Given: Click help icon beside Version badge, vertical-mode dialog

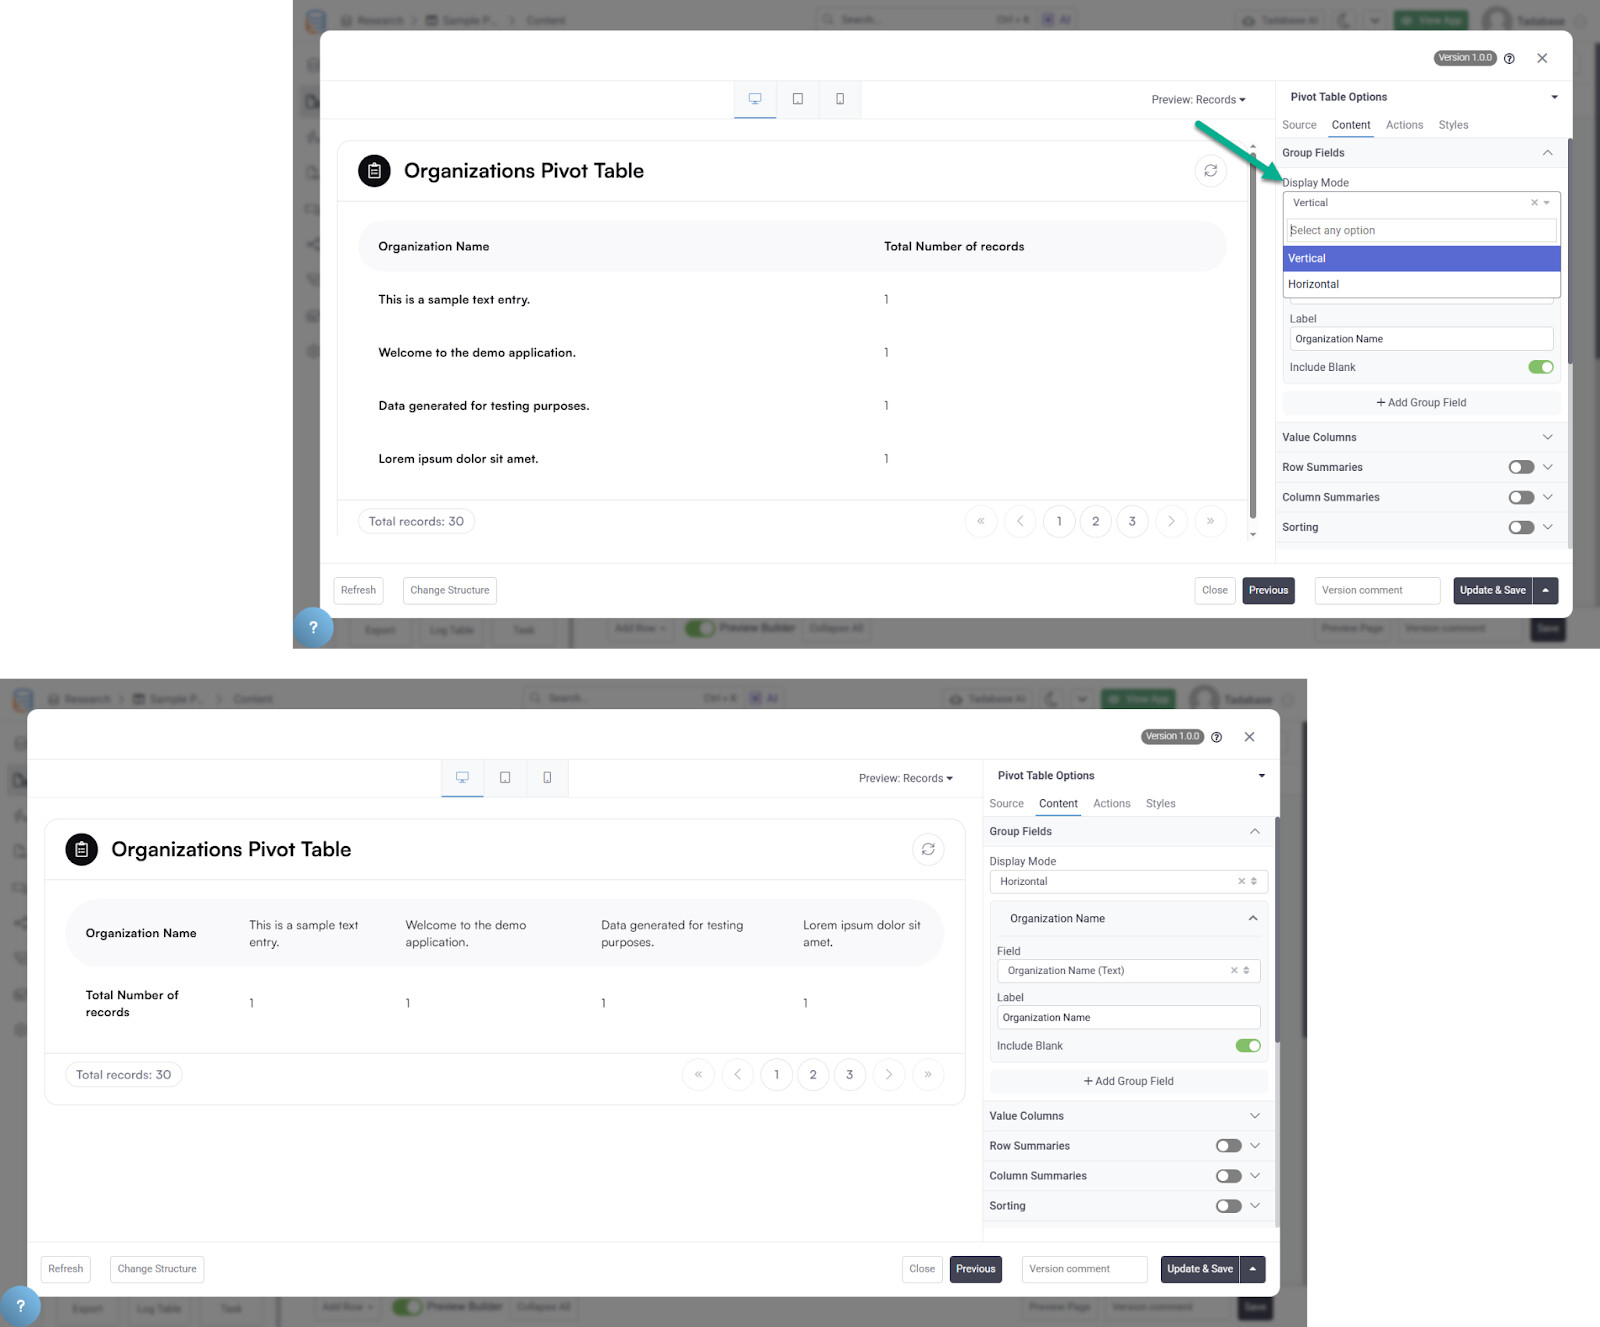Looking at the screenshot, I should click(x=1509, y=58).
